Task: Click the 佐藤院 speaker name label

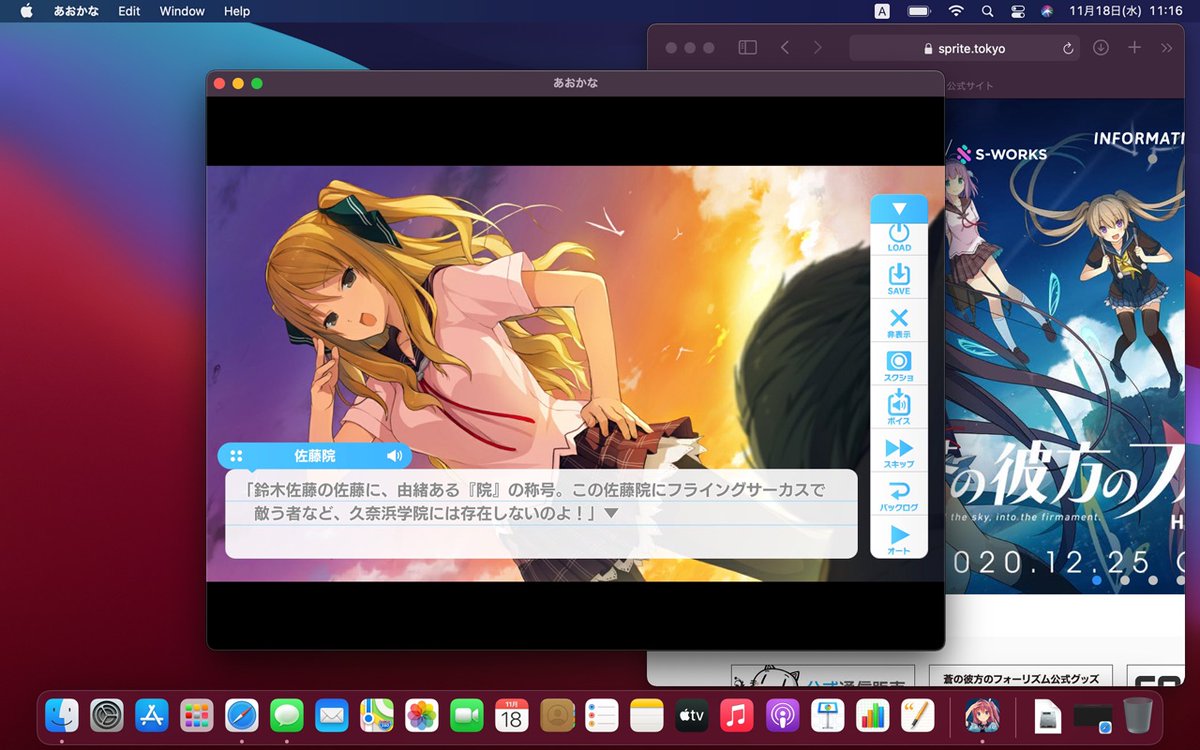Action: pyautogui.click(x=314, y=456)
